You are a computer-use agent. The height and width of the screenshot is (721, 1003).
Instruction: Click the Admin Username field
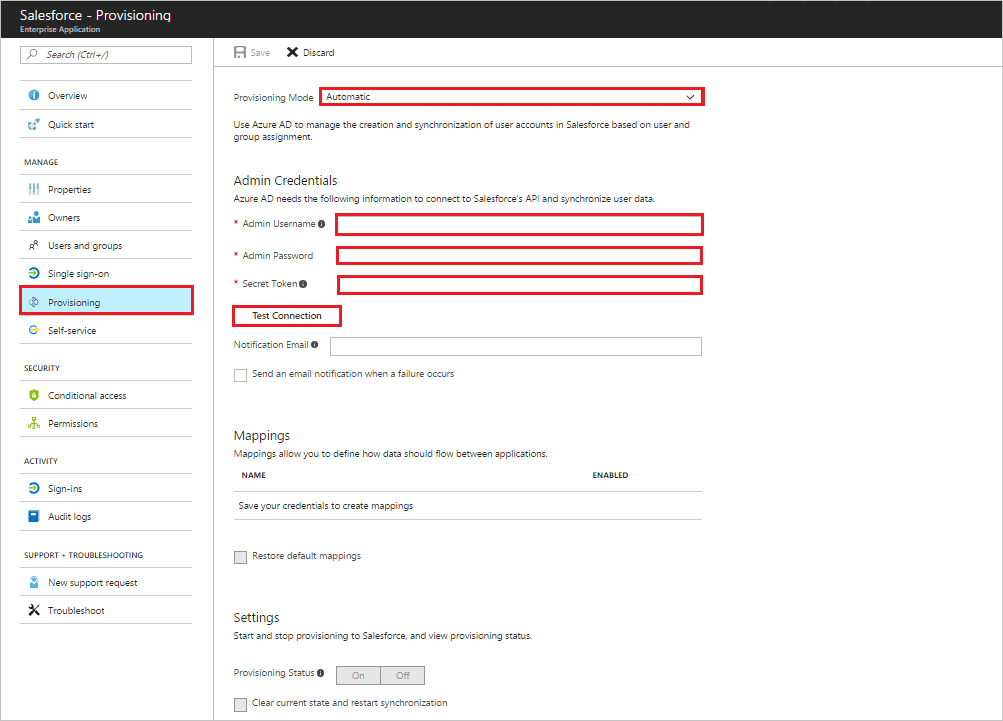519,224
